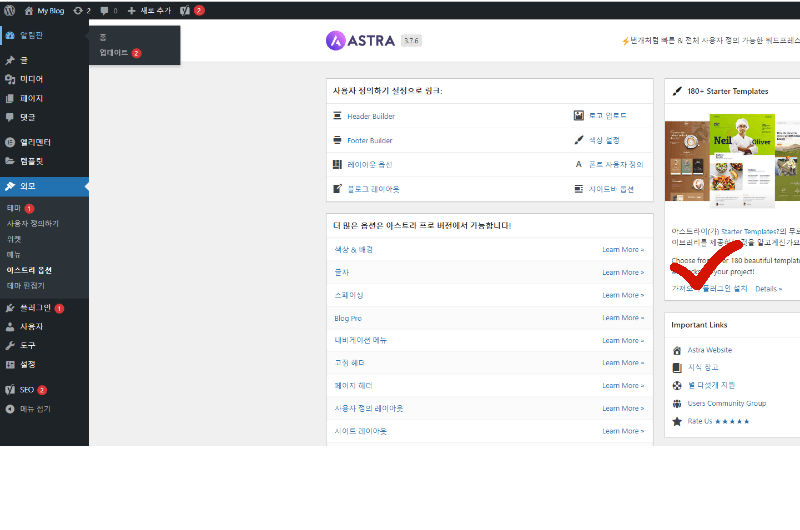Click the 새로 추가 plus button
This screenshot has height=530, width=800.
click(149, 10)
